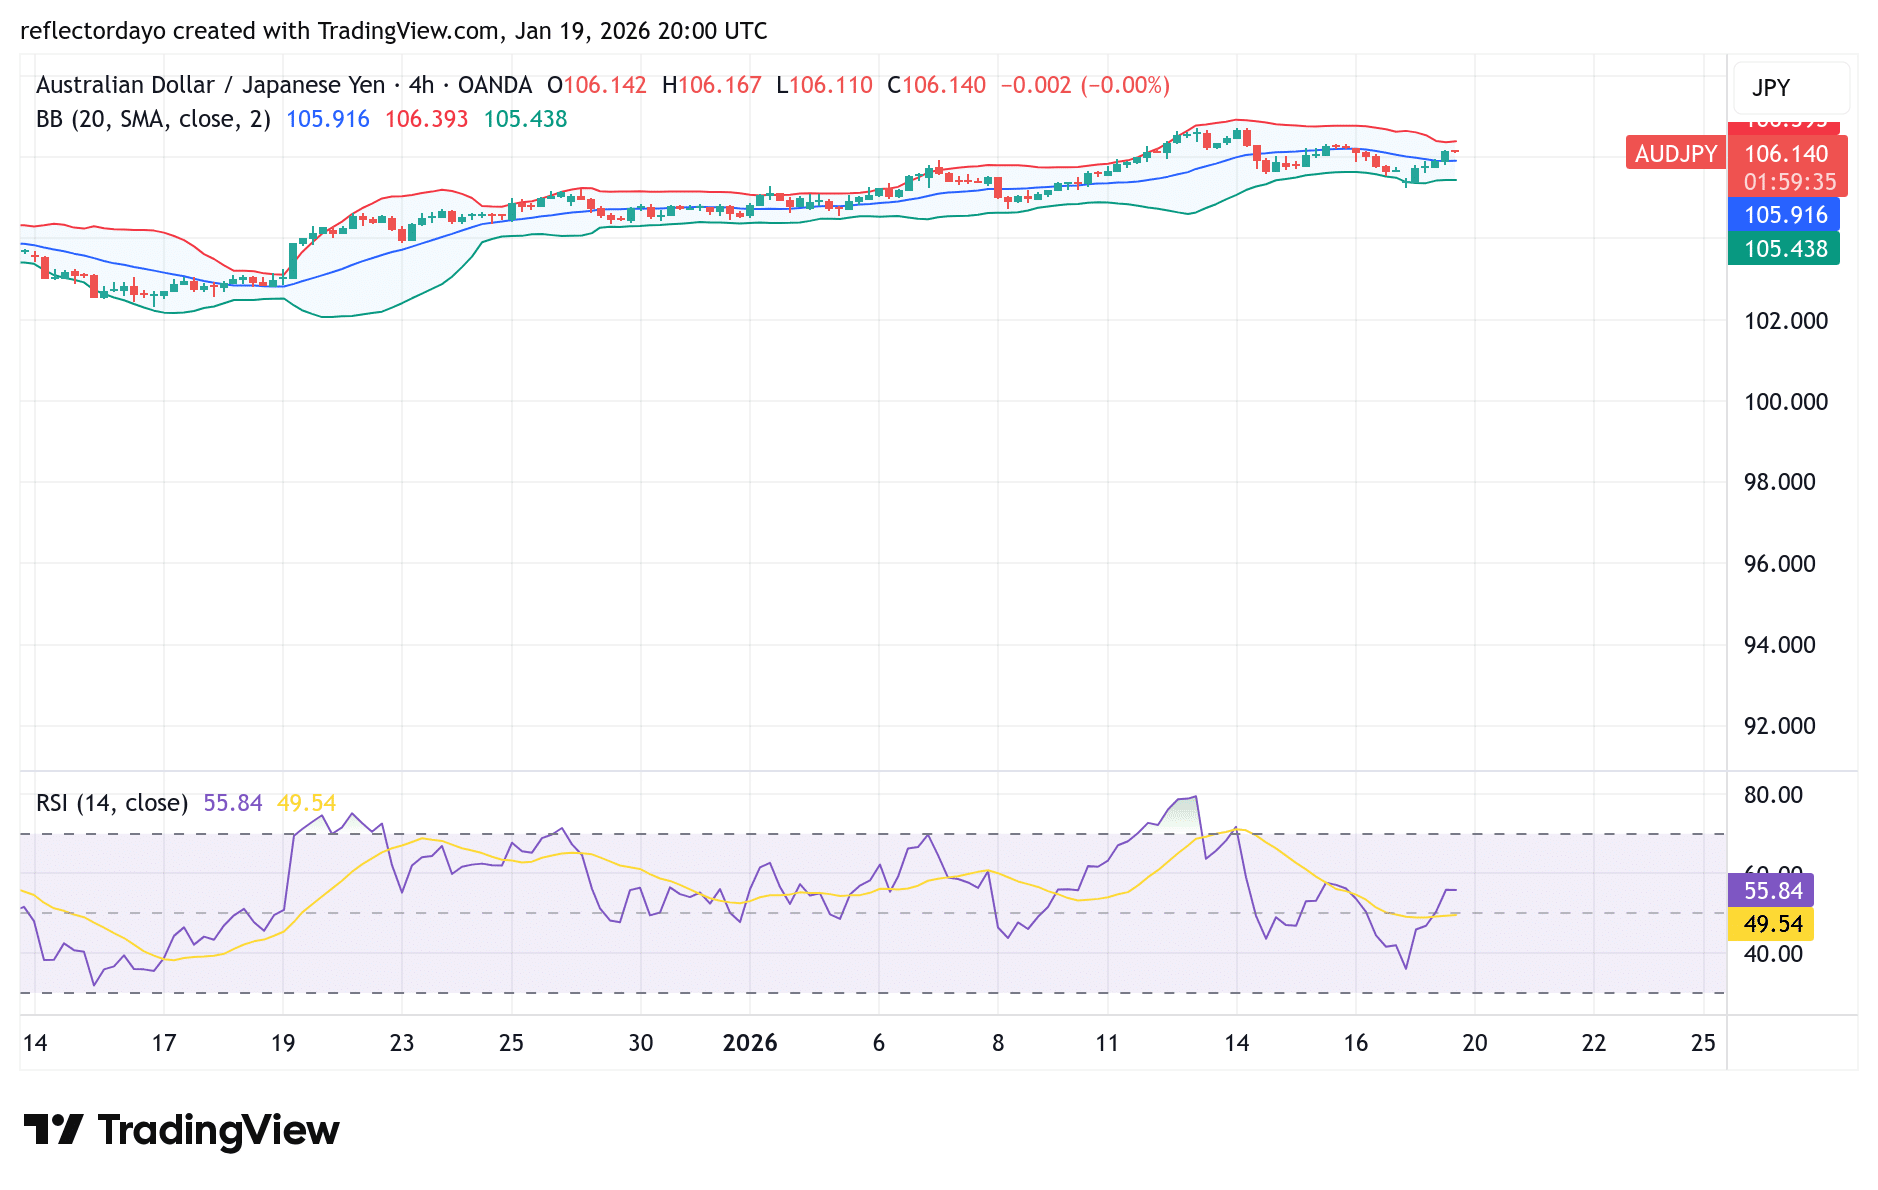Screen dimensions: 1878x1190
Task: Click 2026 on the time axis
Action: pos(750,1042)
